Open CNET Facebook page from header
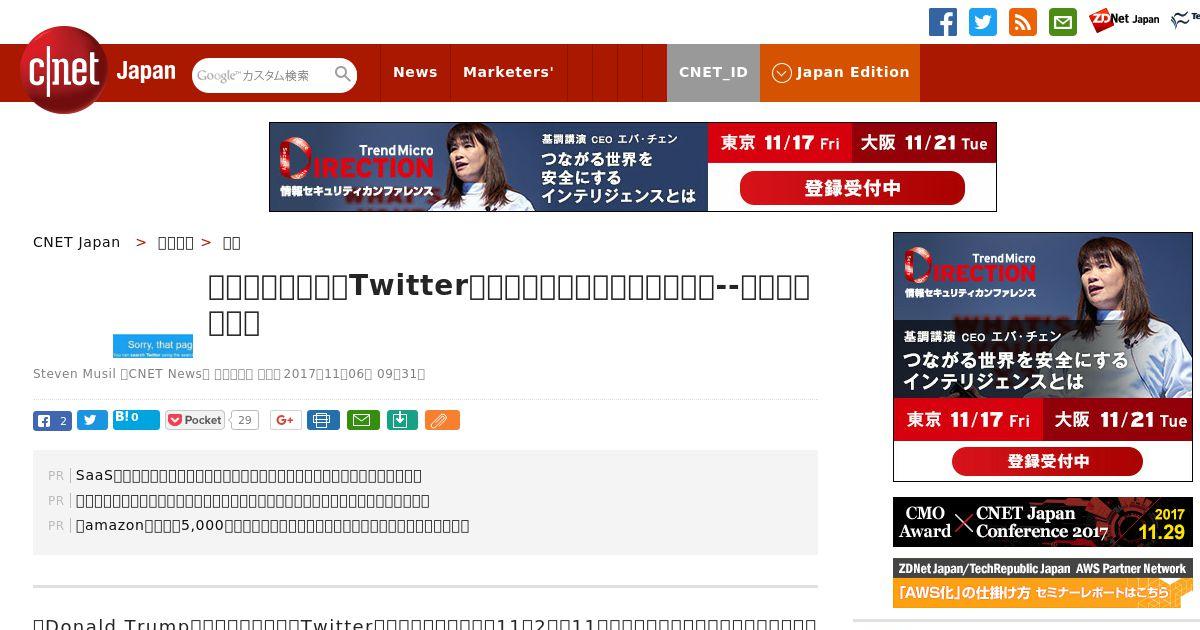This screenshot has height=630, width=1200. click(943, 22)
